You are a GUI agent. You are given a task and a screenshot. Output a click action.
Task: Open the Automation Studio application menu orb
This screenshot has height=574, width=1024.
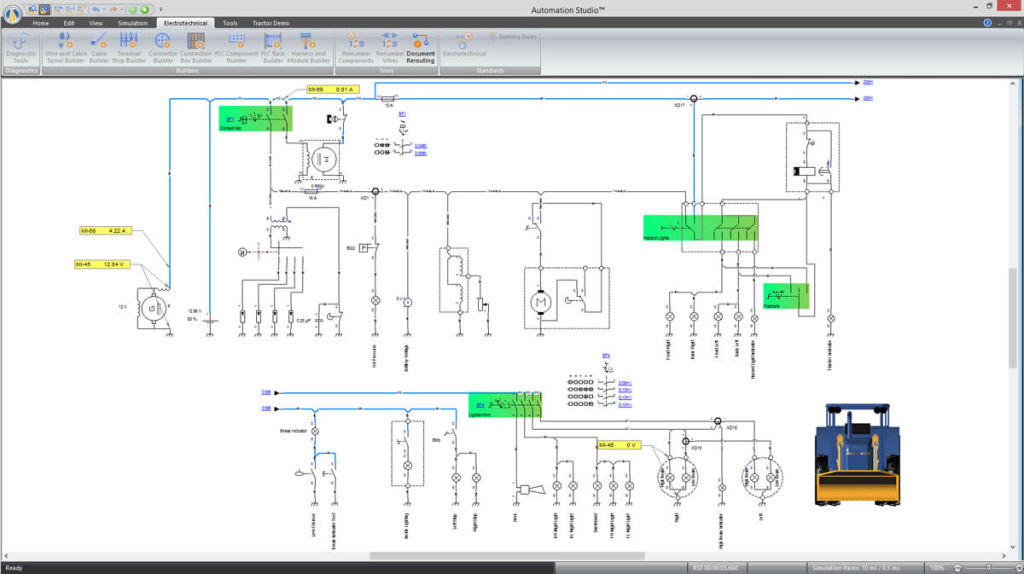(12, 14)
